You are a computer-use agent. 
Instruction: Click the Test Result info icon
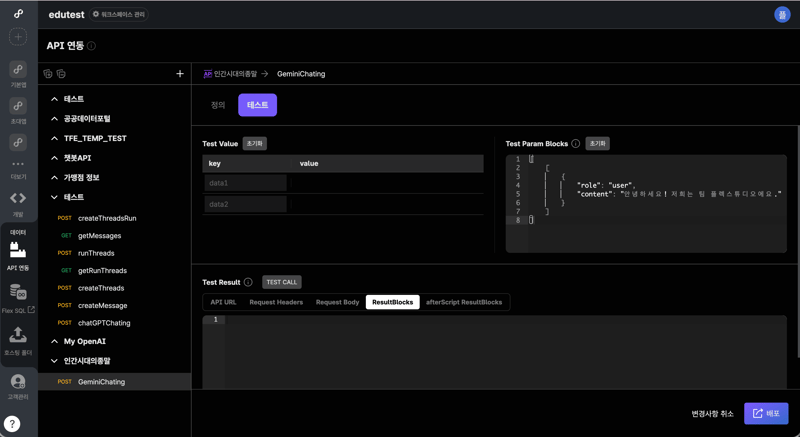pyautogui.click(x=248, y=282)
